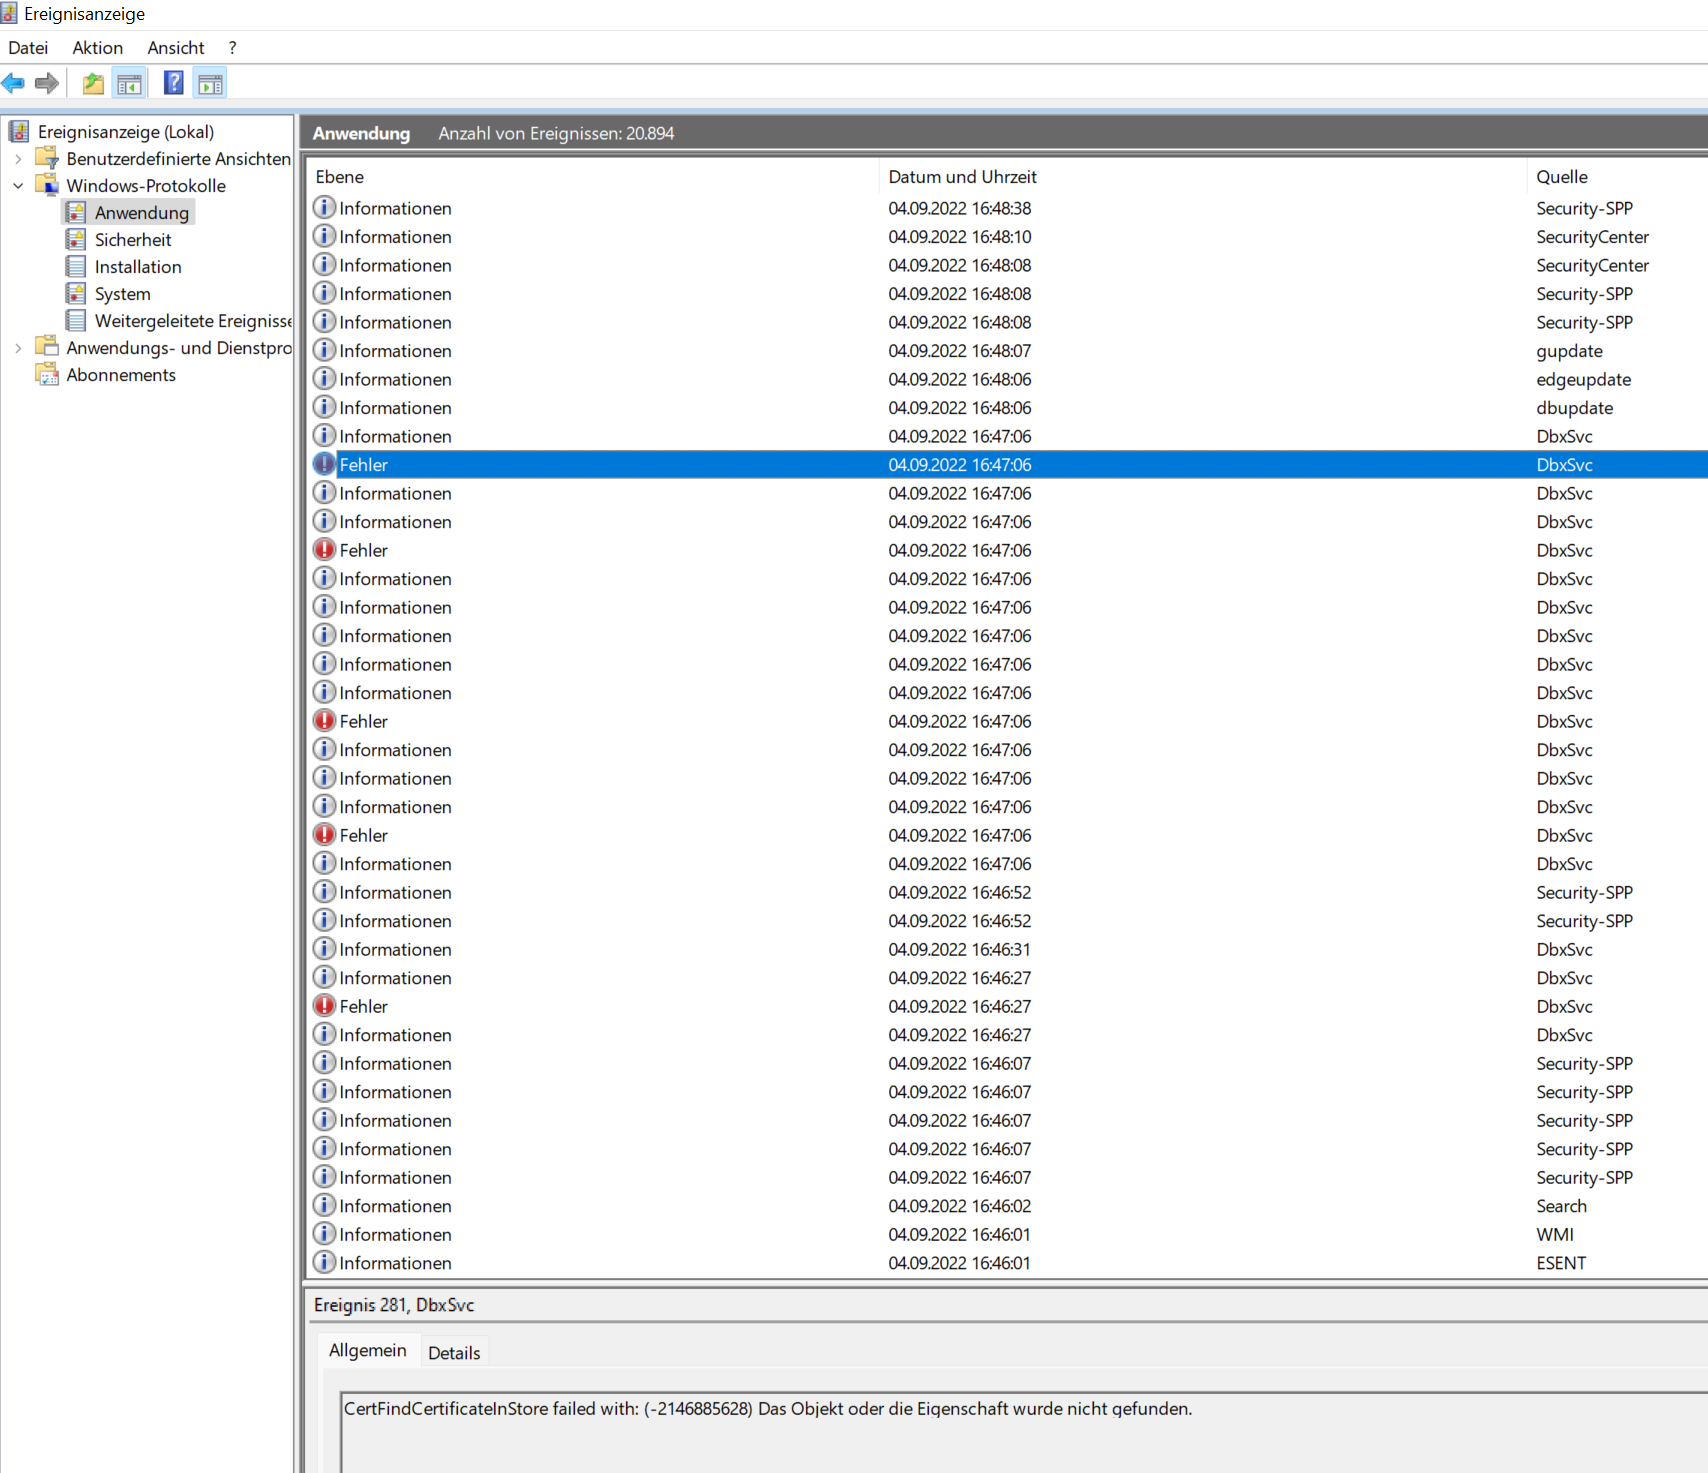Sort events by Ebene column header
This screenshot has width=1708, height=1473.
click(x=593, y=177)
